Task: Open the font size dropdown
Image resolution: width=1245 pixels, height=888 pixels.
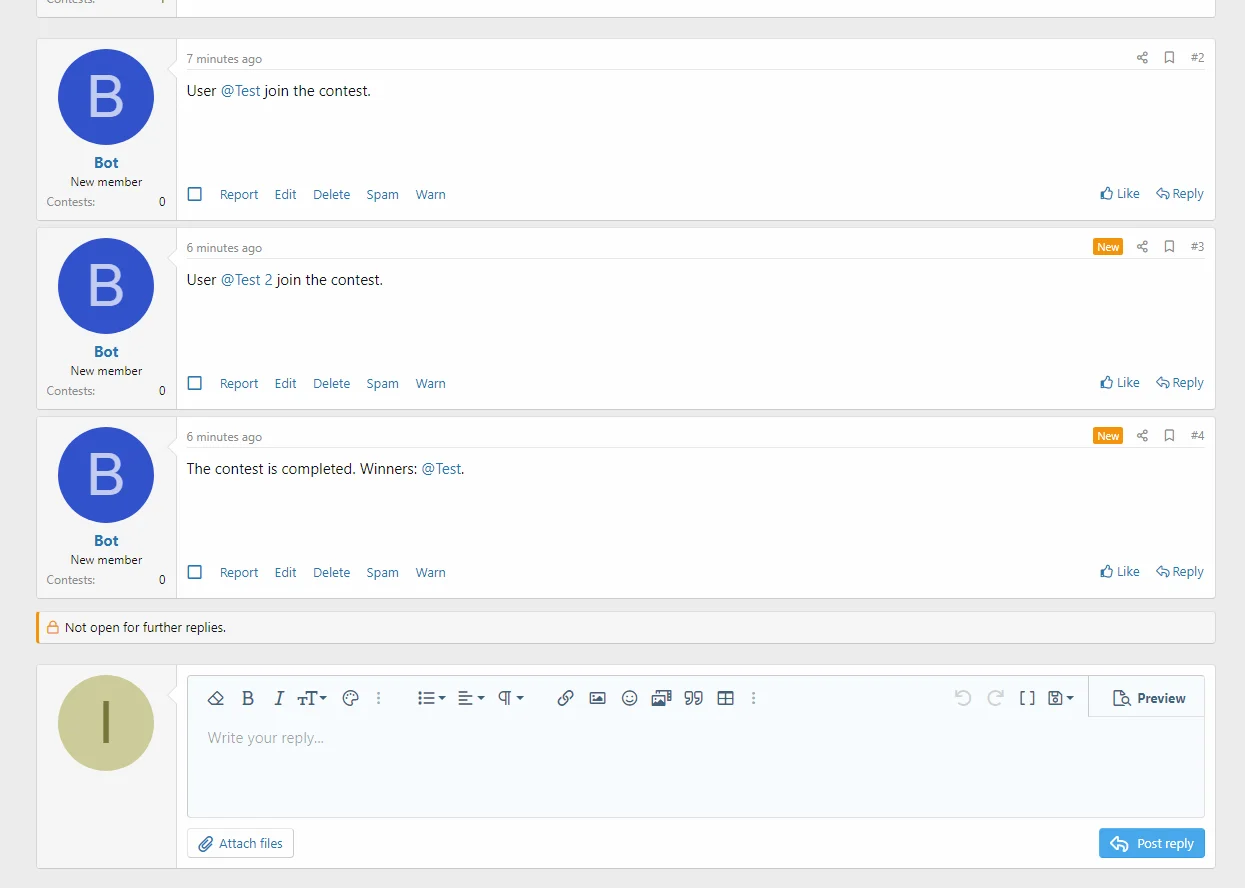Action: [312, 698]
